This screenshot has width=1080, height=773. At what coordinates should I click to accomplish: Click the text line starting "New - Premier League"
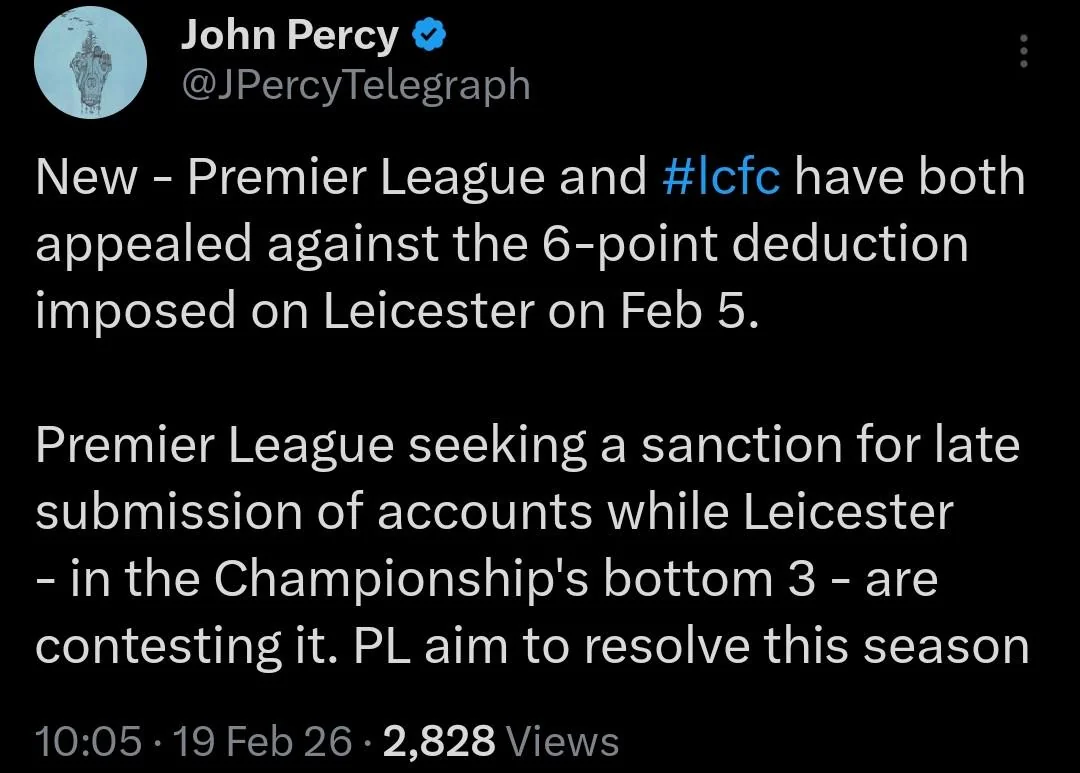[x=340, y=177]
